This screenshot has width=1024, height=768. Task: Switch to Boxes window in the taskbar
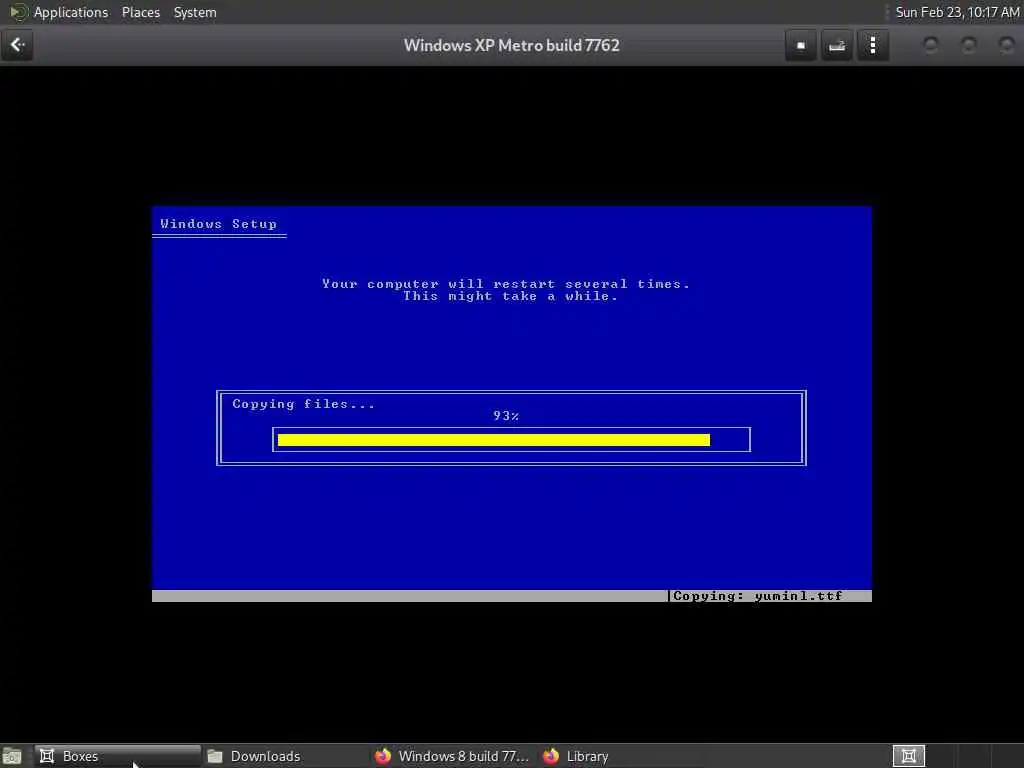coord(118,756)
